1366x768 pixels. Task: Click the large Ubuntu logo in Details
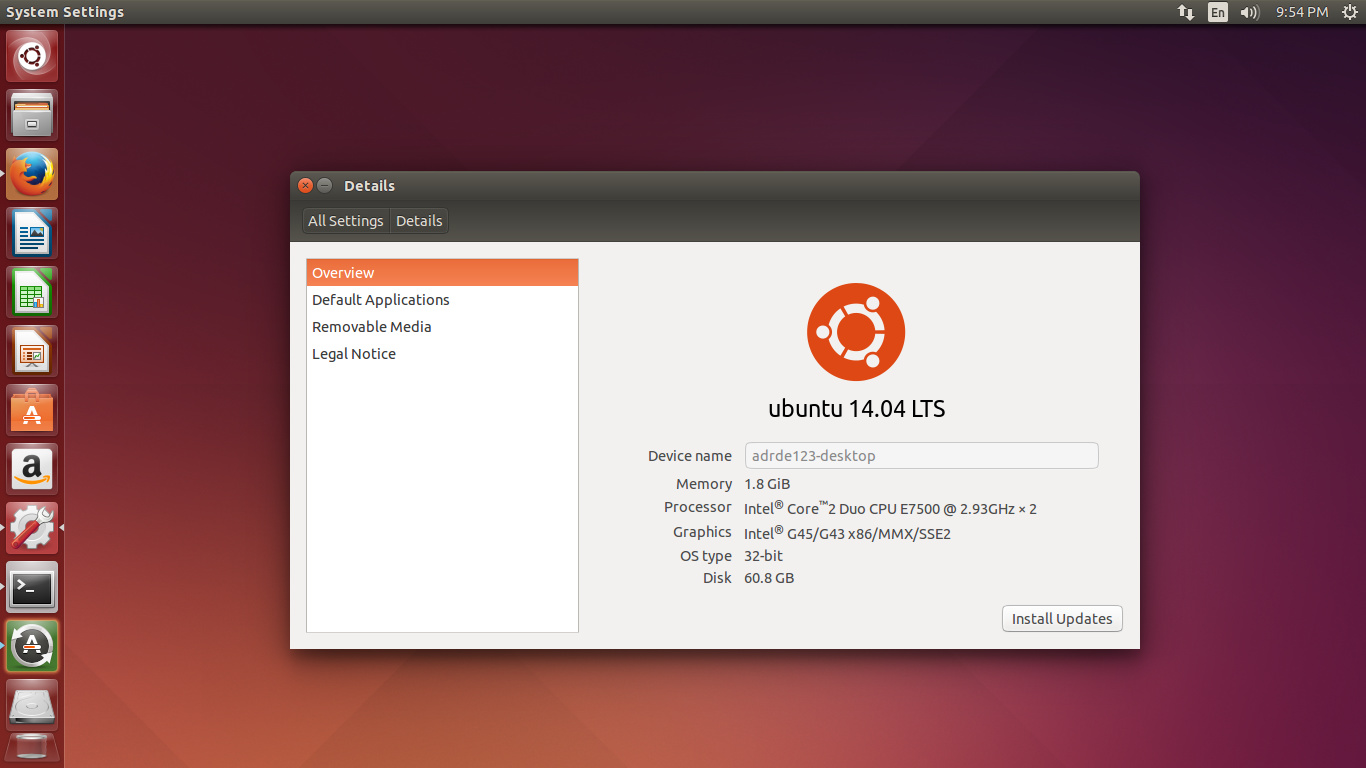(x=856, y=333)
